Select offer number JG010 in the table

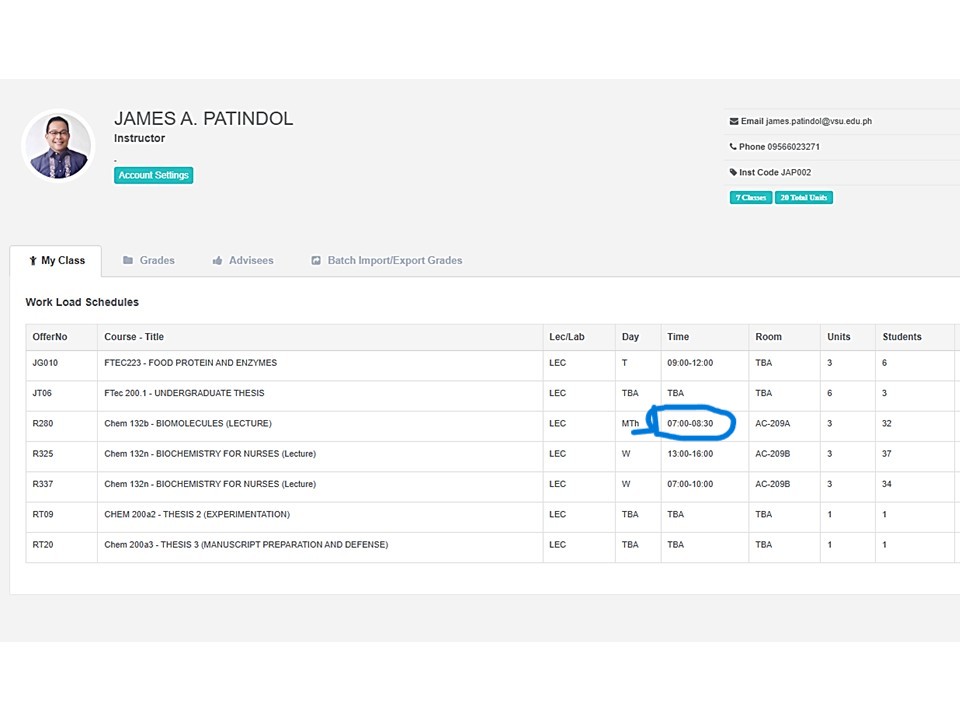click(45, 363)
